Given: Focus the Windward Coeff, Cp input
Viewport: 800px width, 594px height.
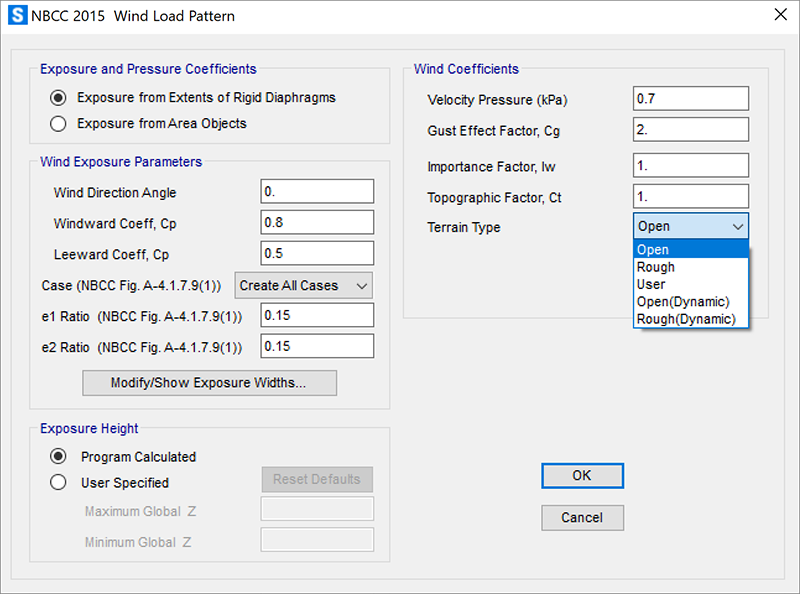Looking at the screenshot, I should click(317, 223).
